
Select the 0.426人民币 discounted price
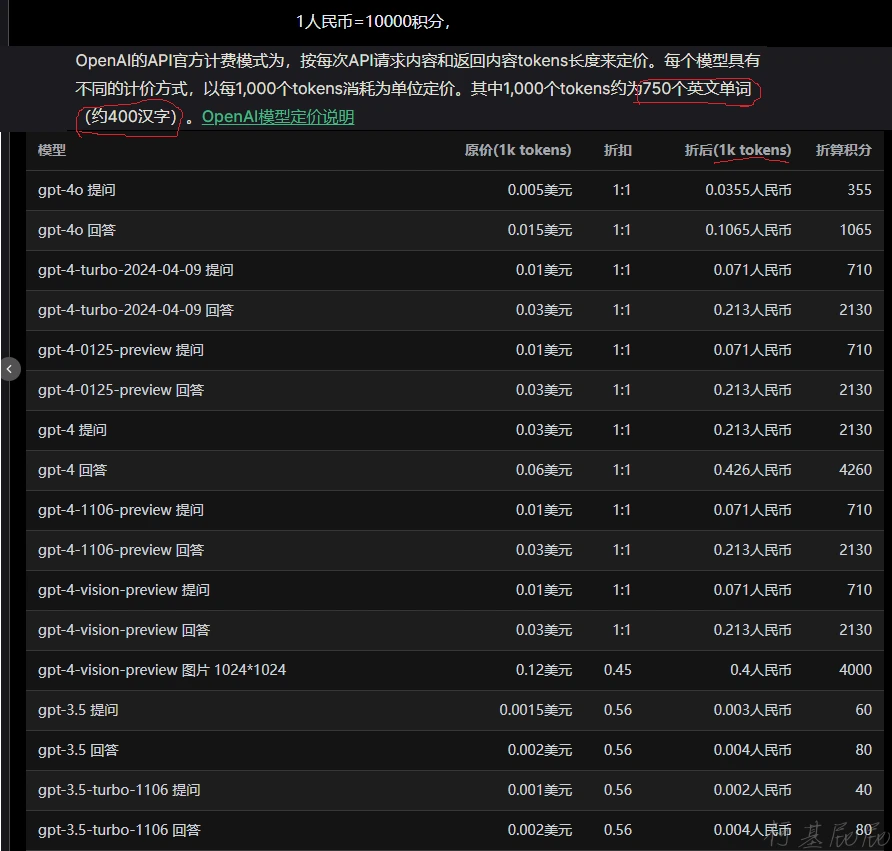pyautogui.click(x=753, y=470)
